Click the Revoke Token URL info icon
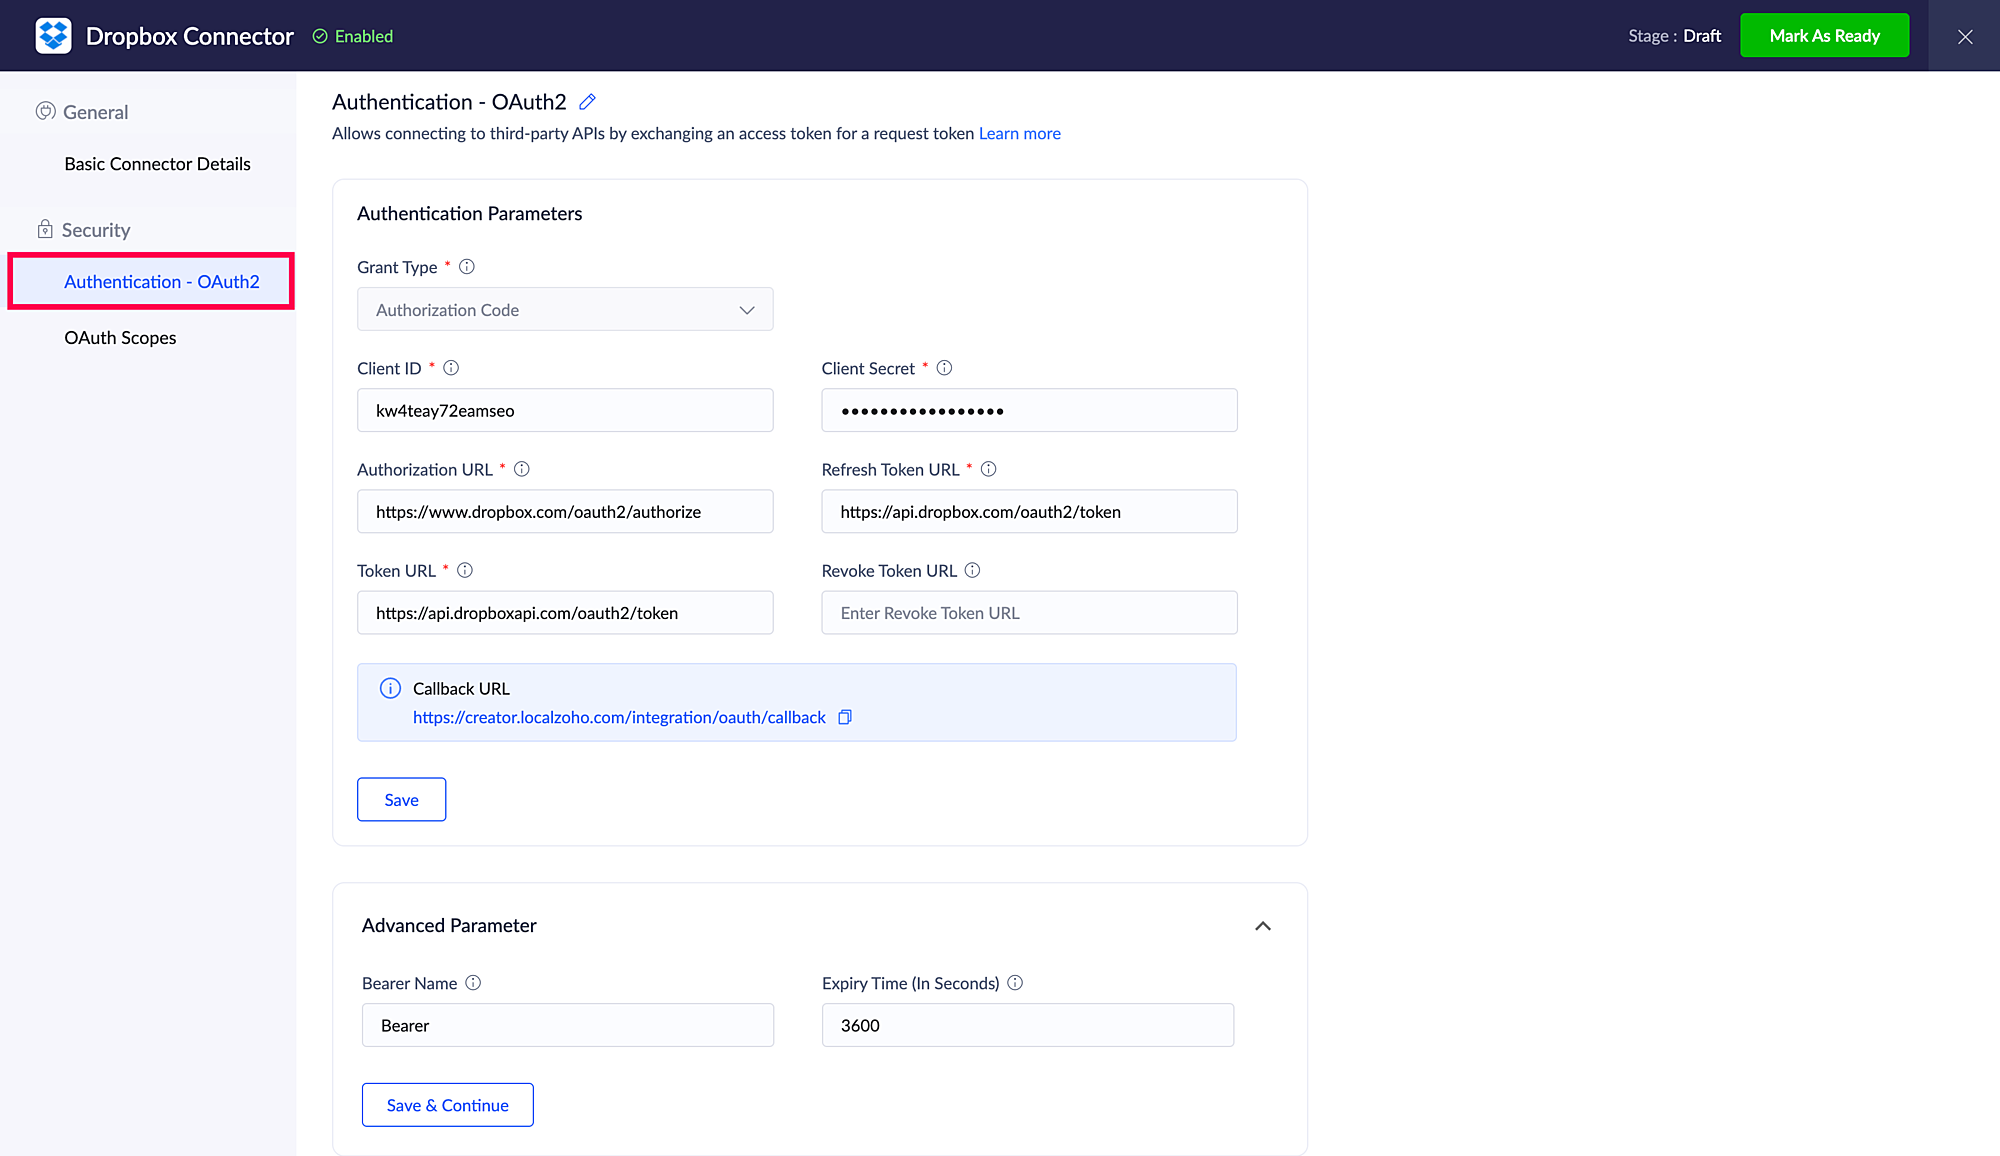The height and width of the screenshot is (1156, 2000). (973, 570)
